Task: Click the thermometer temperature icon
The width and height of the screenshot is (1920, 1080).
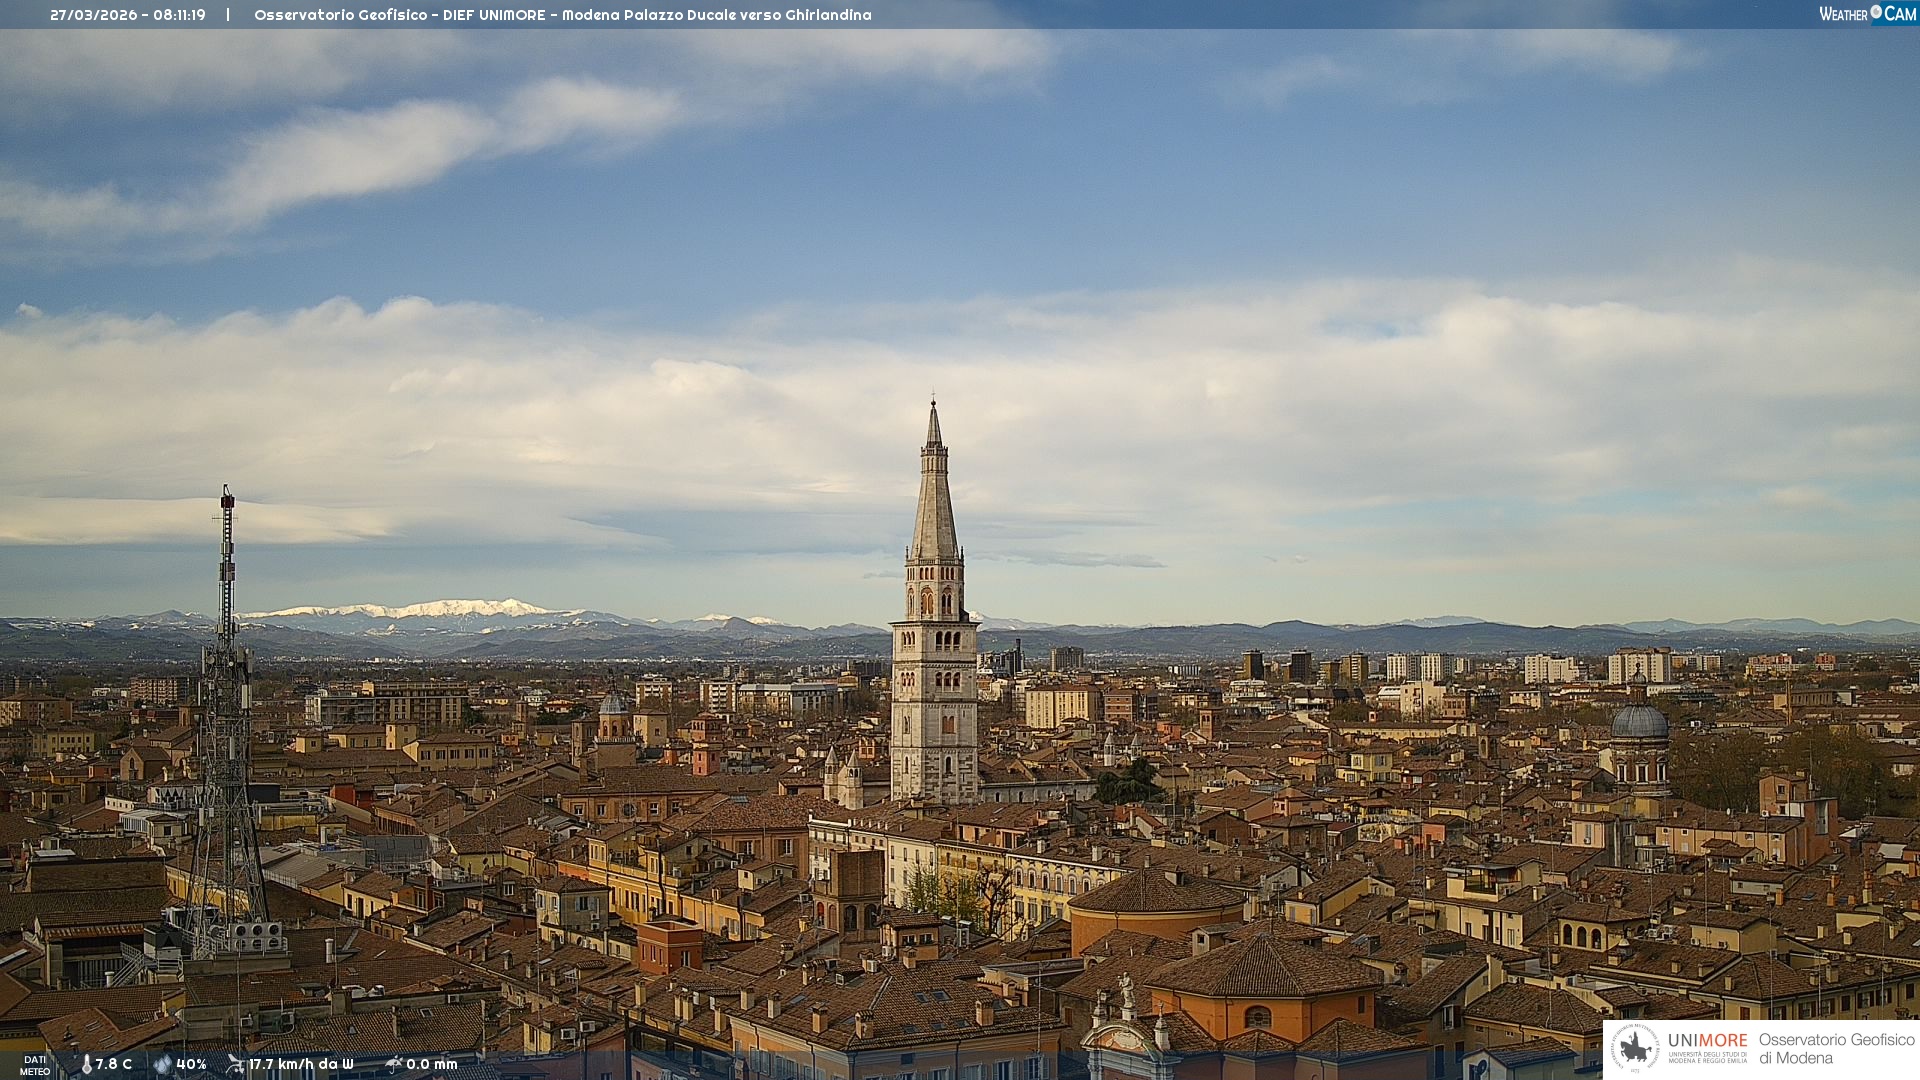Action: pos(86,1064)
